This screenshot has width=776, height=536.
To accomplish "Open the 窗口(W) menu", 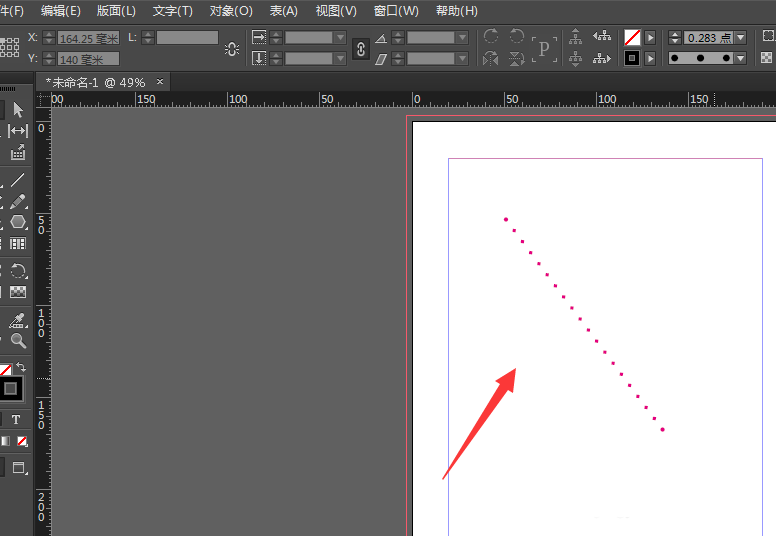I will [396, 11].
